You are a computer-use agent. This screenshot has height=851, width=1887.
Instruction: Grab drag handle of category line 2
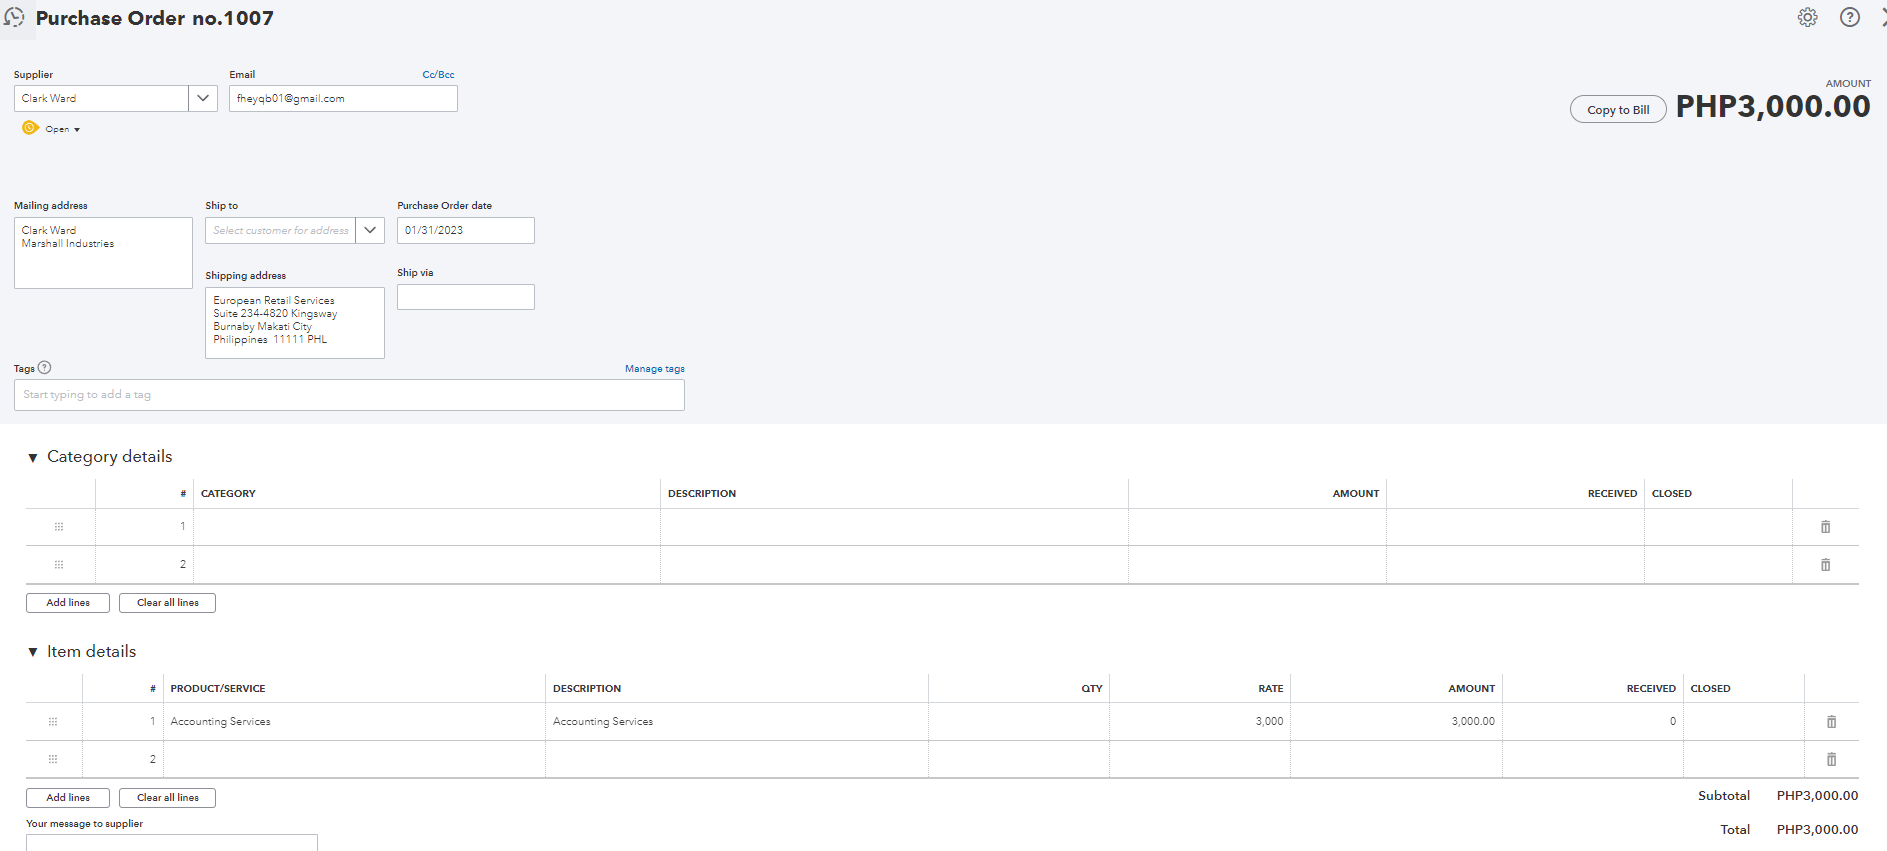tap(59, 565)
